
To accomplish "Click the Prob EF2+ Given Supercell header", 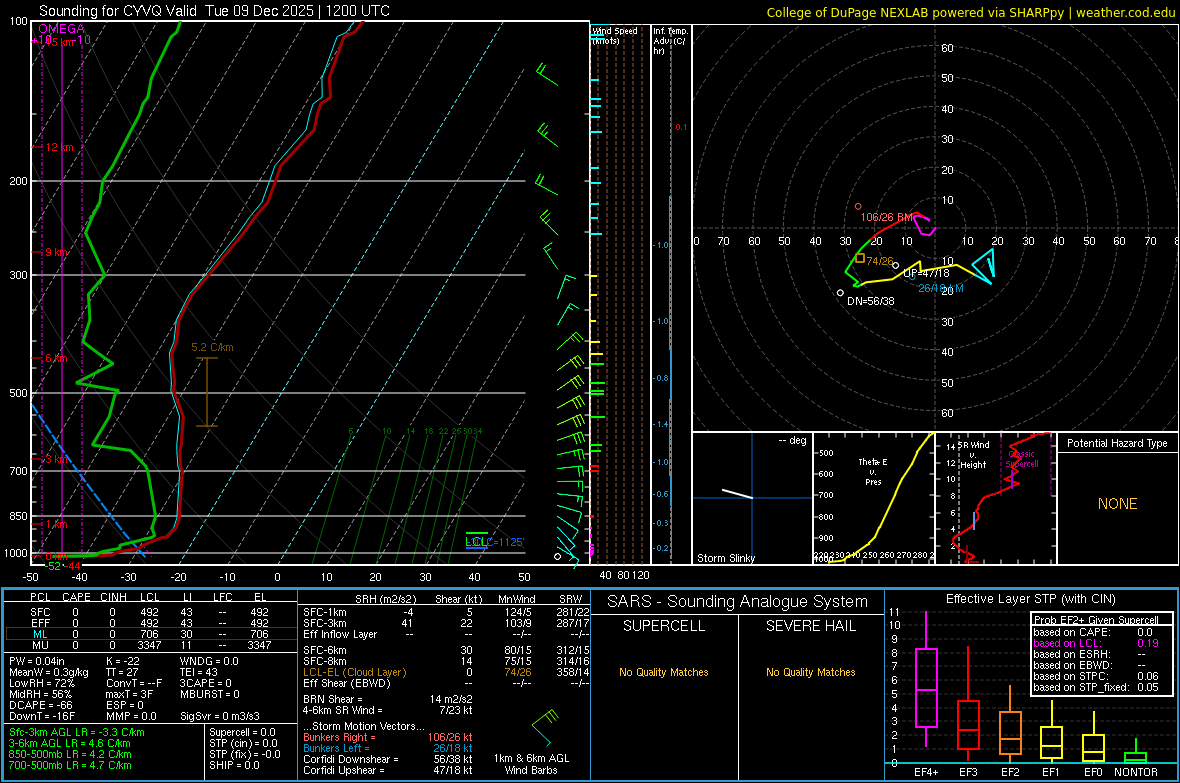I will pyautogui.click(x=1096, y=620).
